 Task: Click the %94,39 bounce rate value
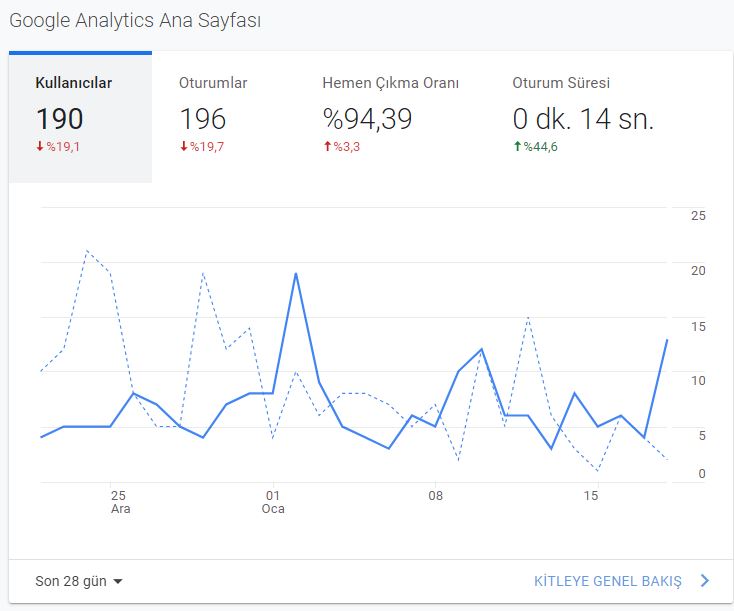tap(367, 119)
